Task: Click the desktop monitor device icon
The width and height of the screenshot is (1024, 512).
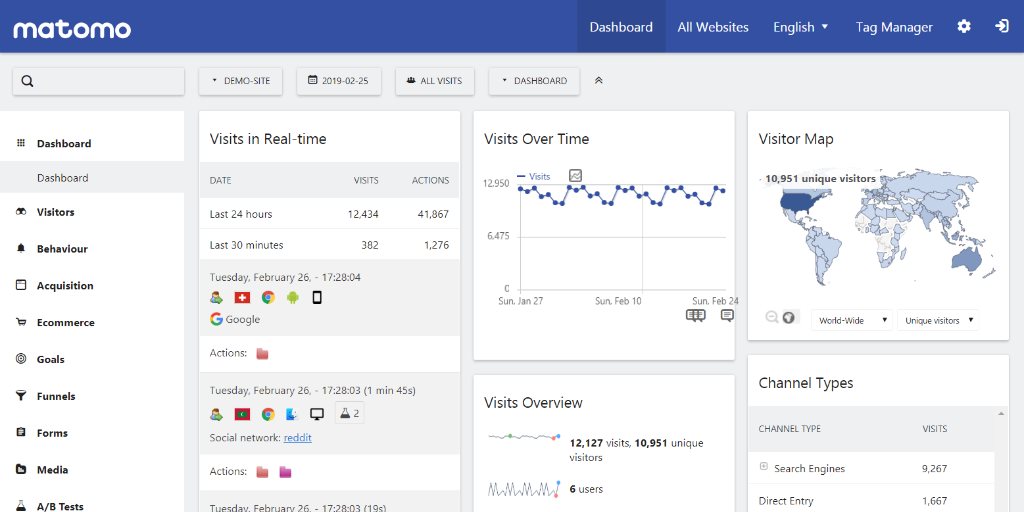Action: click(x=317, y=414)
